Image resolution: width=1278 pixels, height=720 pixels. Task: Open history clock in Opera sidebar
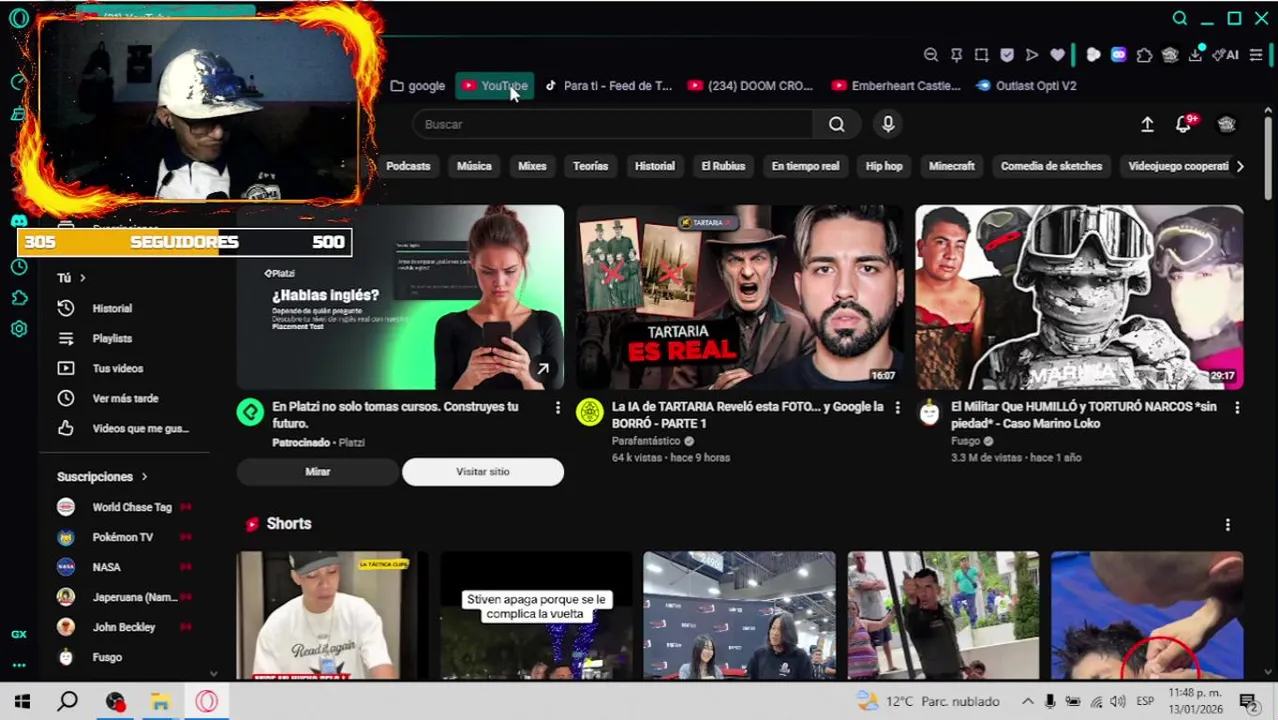(19, 267)
